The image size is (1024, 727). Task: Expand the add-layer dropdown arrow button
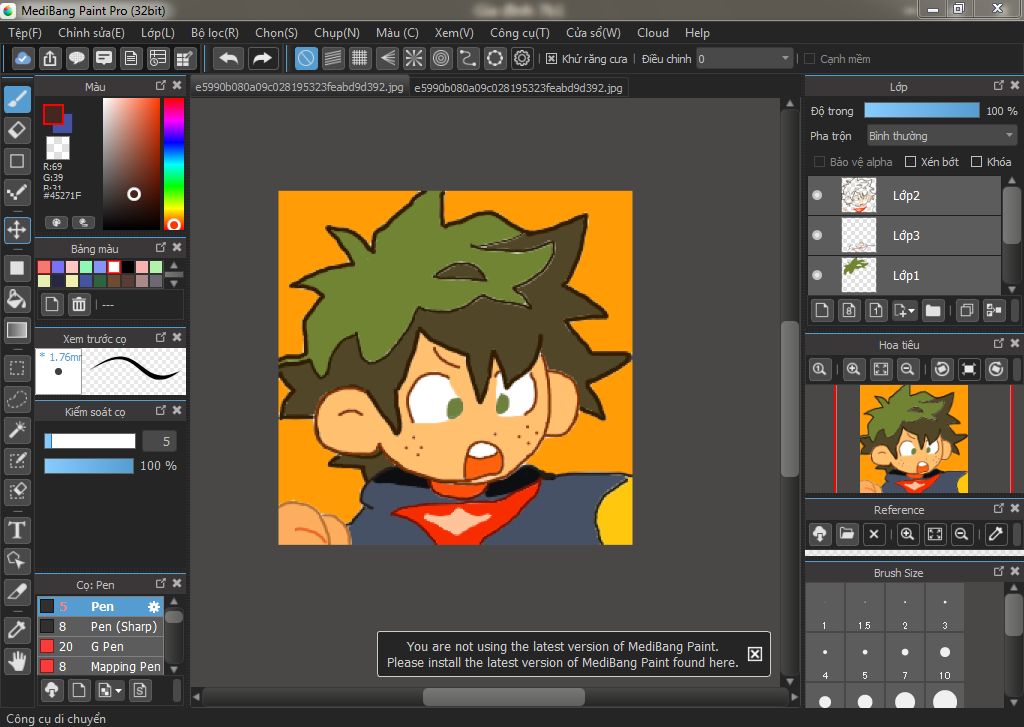[x=904, y=310]
